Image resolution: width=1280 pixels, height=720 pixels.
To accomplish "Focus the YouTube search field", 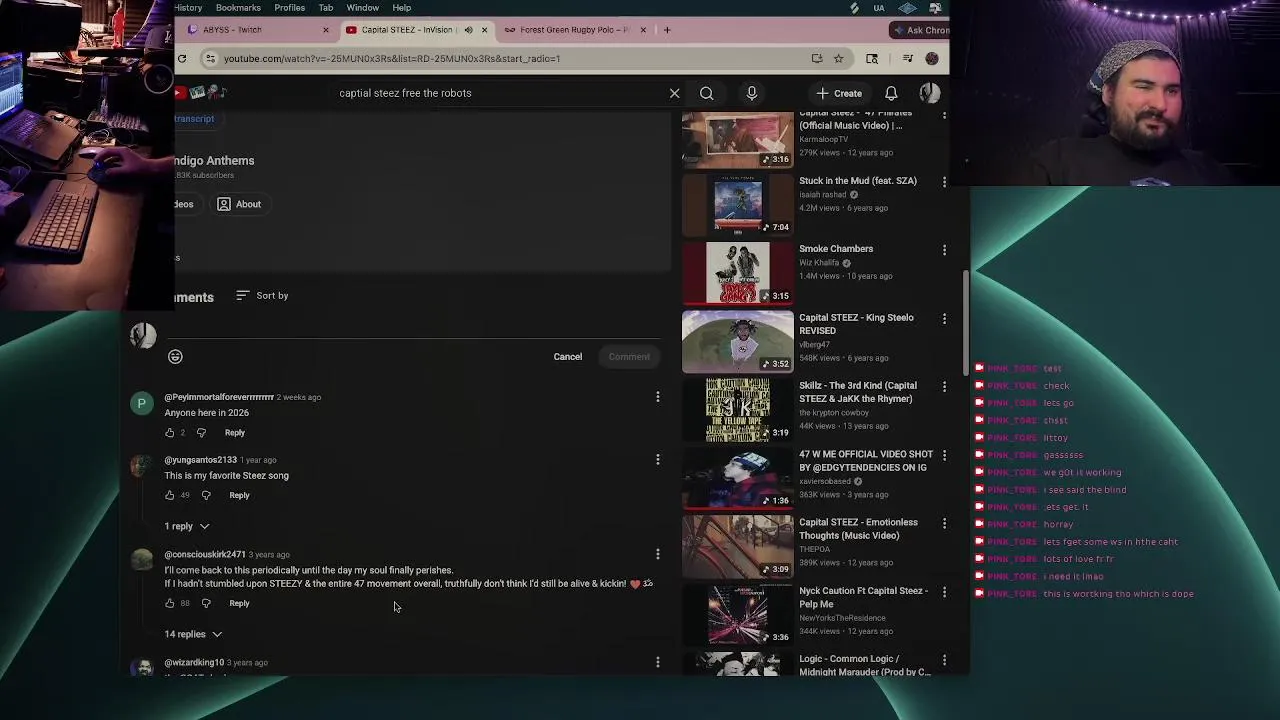I will click(x=500, y=93).
